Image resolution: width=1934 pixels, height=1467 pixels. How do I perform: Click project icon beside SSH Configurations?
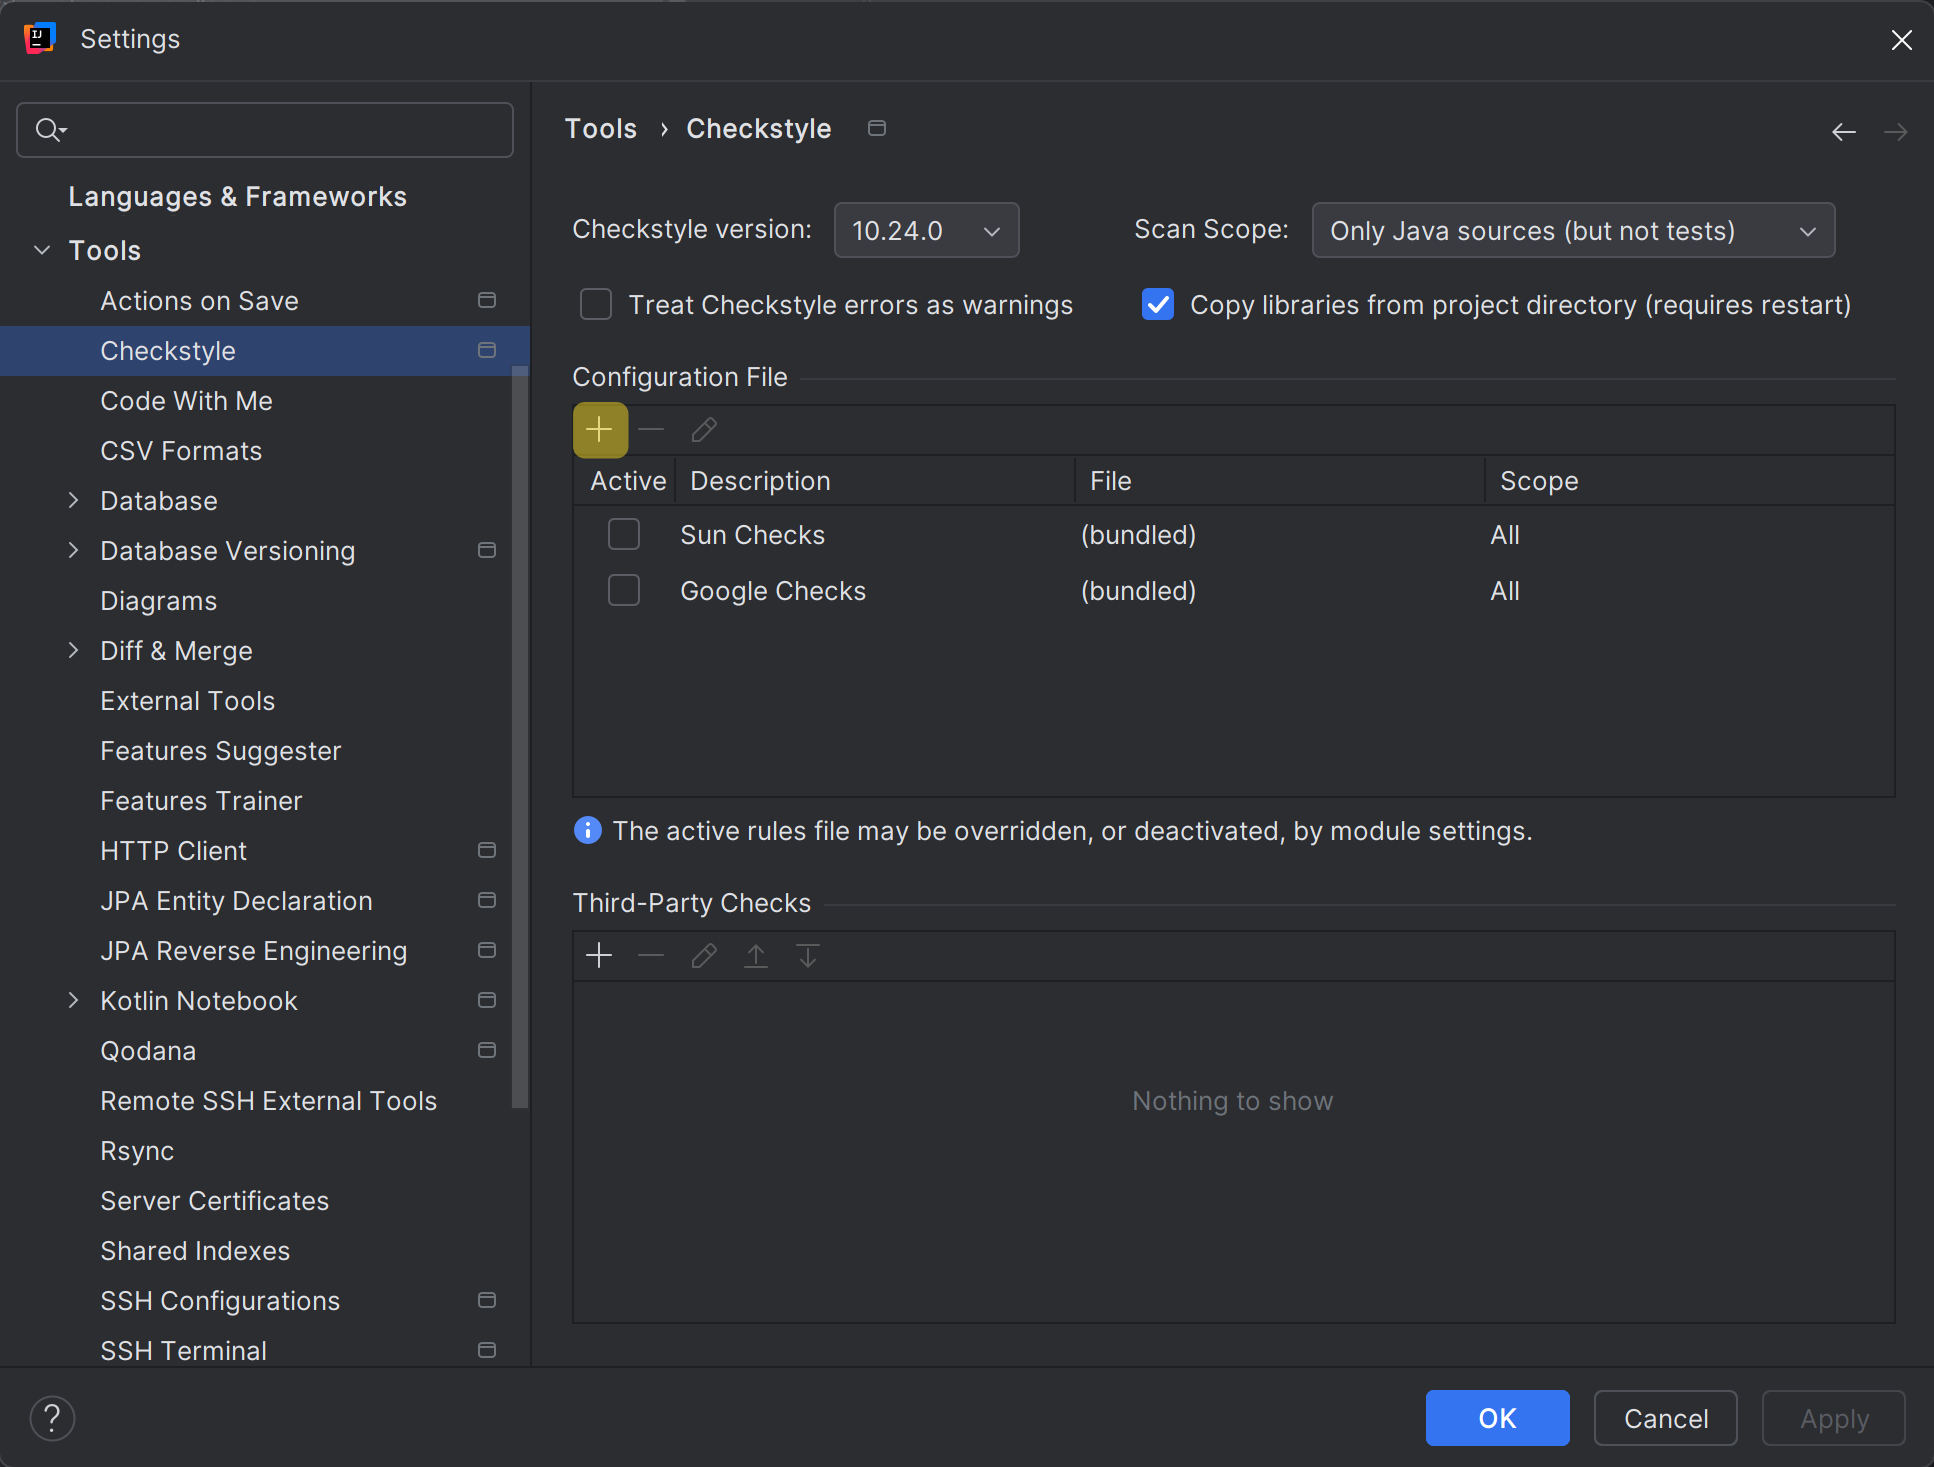click(x=487, y=1301)
